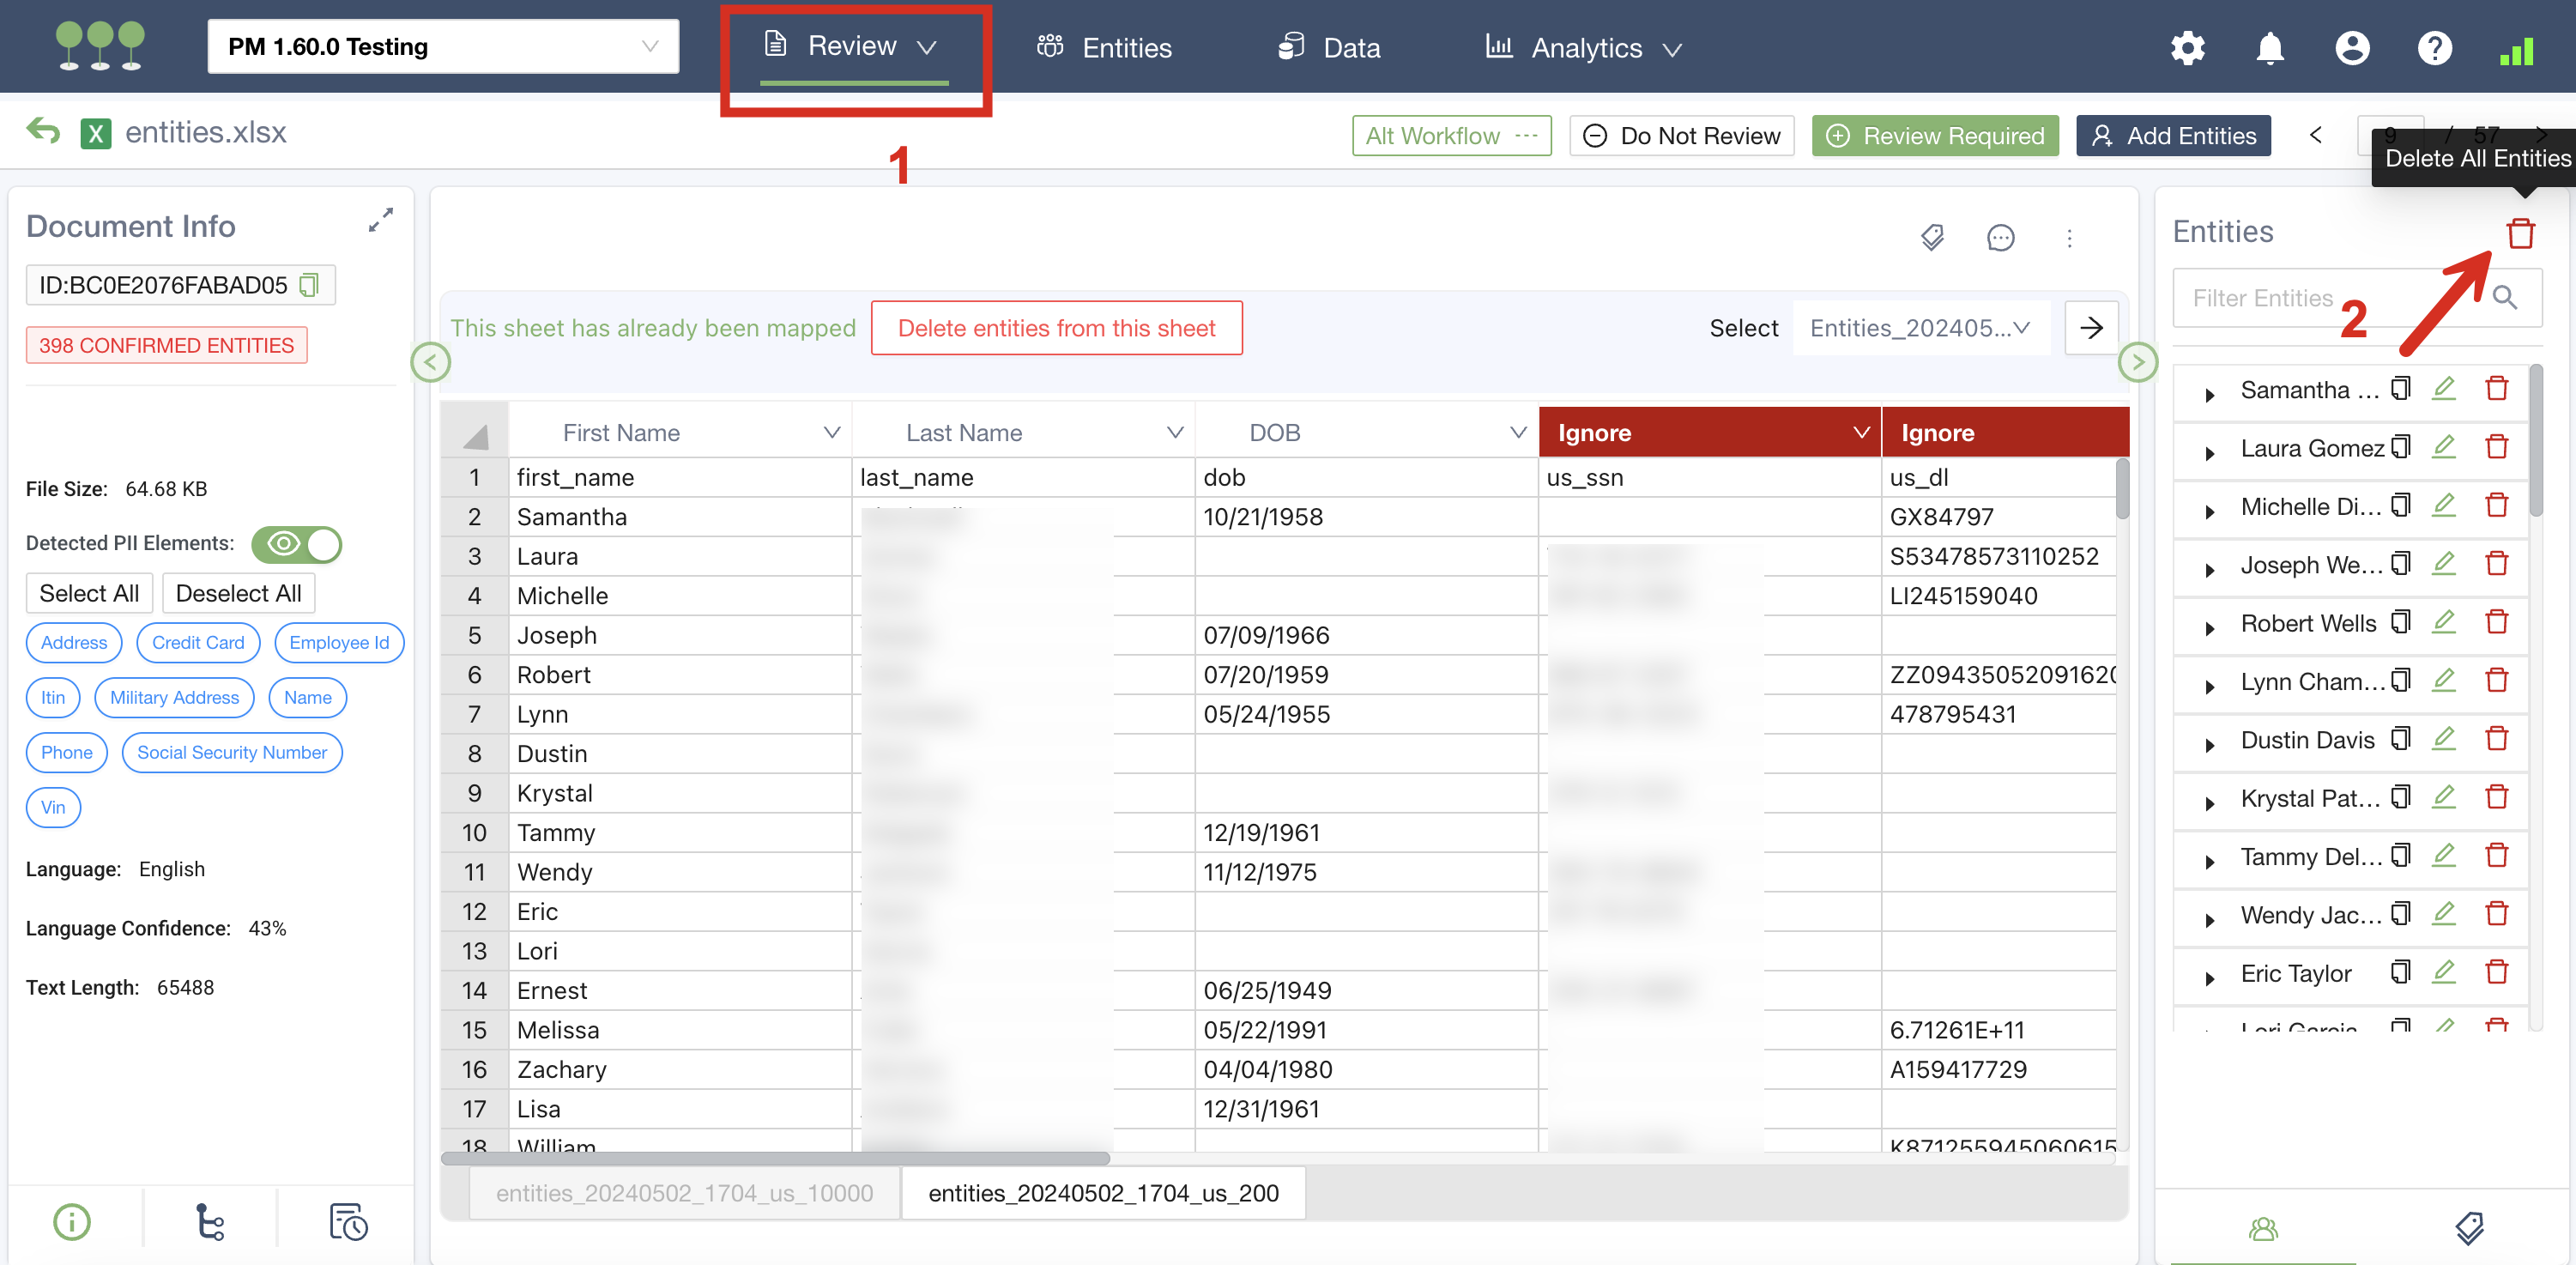Expand Document Info panel to fullscreen
Screen dimensions: 2576x1265
(x=380, y=220)
